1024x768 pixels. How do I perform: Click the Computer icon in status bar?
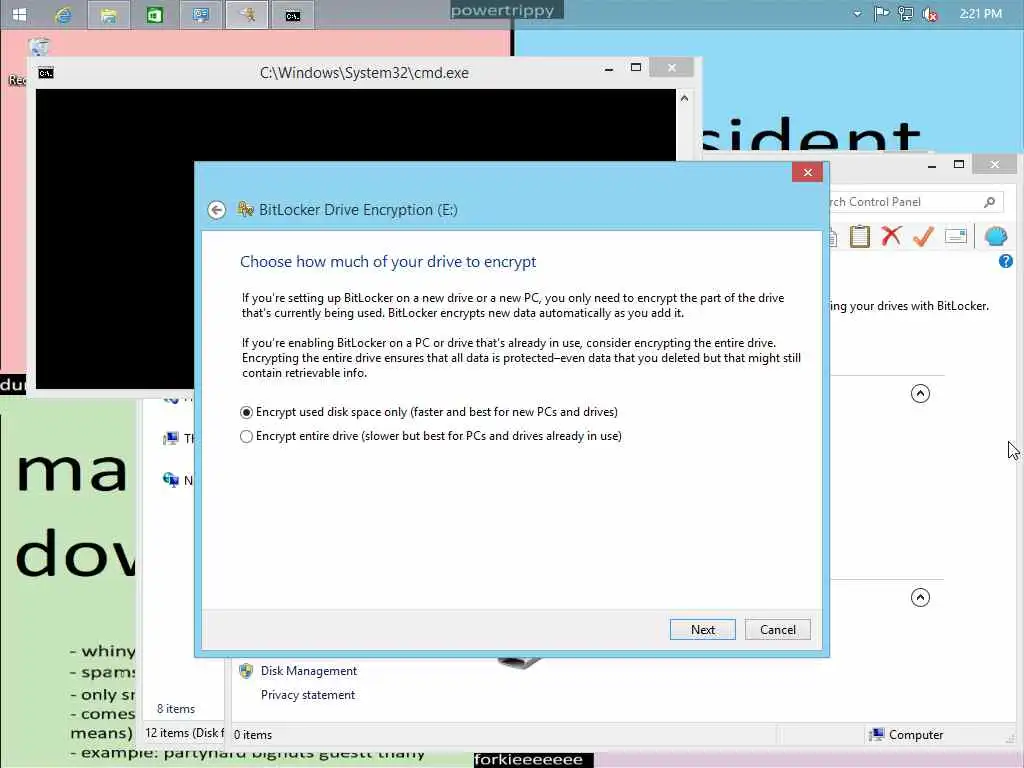point(877,735)
